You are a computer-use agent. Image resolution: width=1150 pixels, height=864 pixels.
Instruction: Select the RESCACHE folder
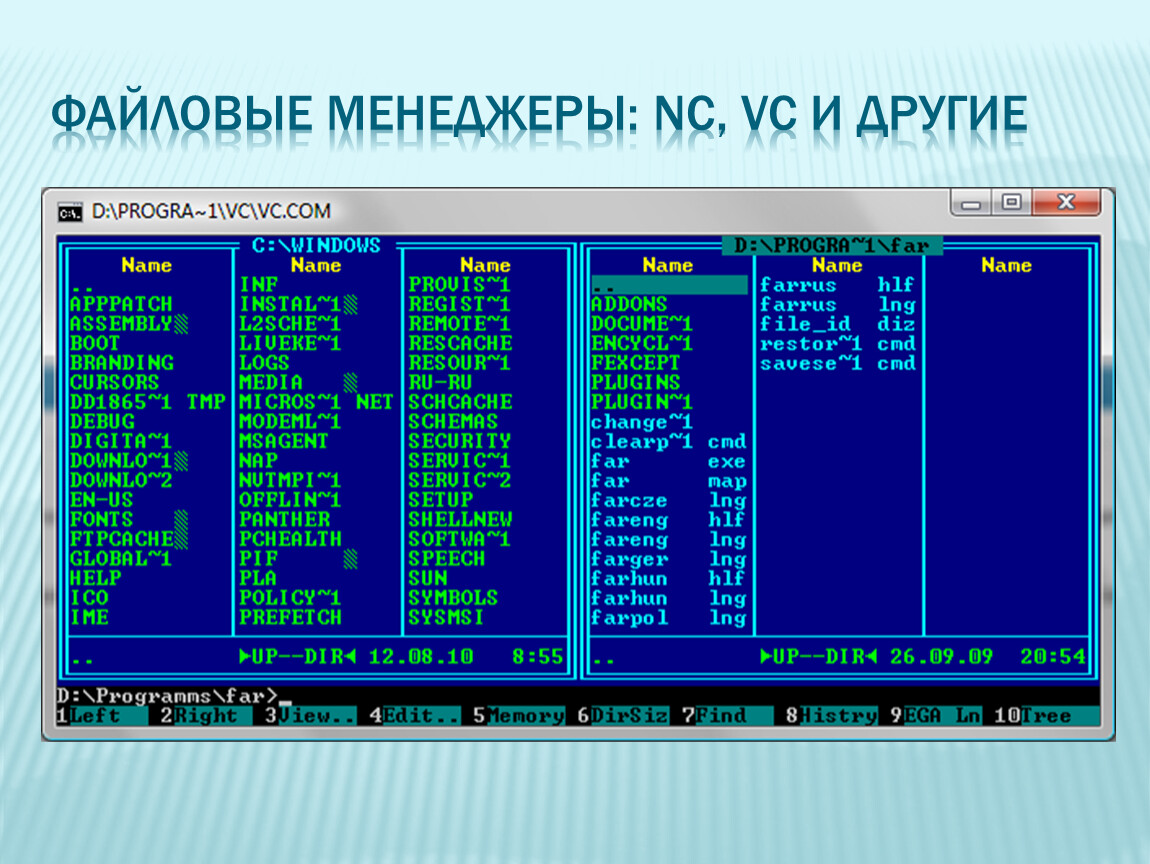coord(460,343)
